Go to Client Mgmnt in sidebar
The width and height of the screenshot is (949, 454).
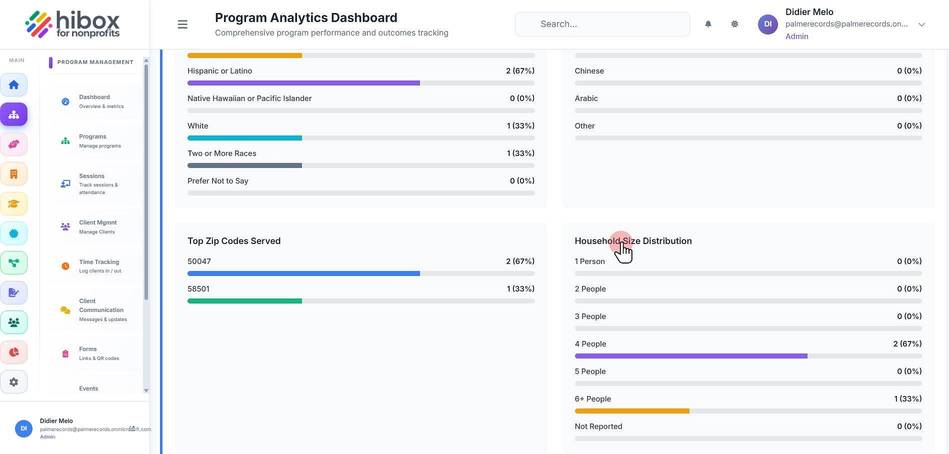97,227
